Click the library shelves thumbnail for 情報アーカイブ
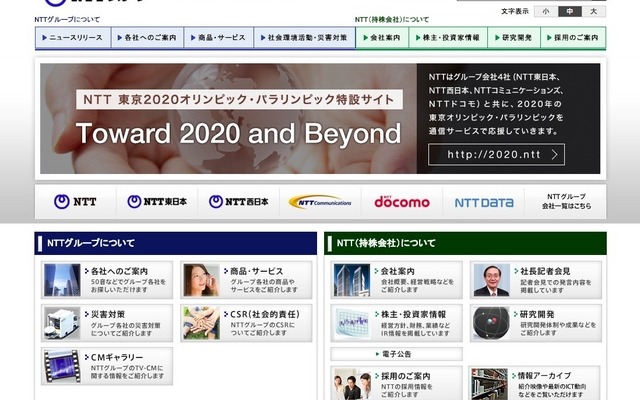The height and width of the screenshot is (400, 640). 489,384
